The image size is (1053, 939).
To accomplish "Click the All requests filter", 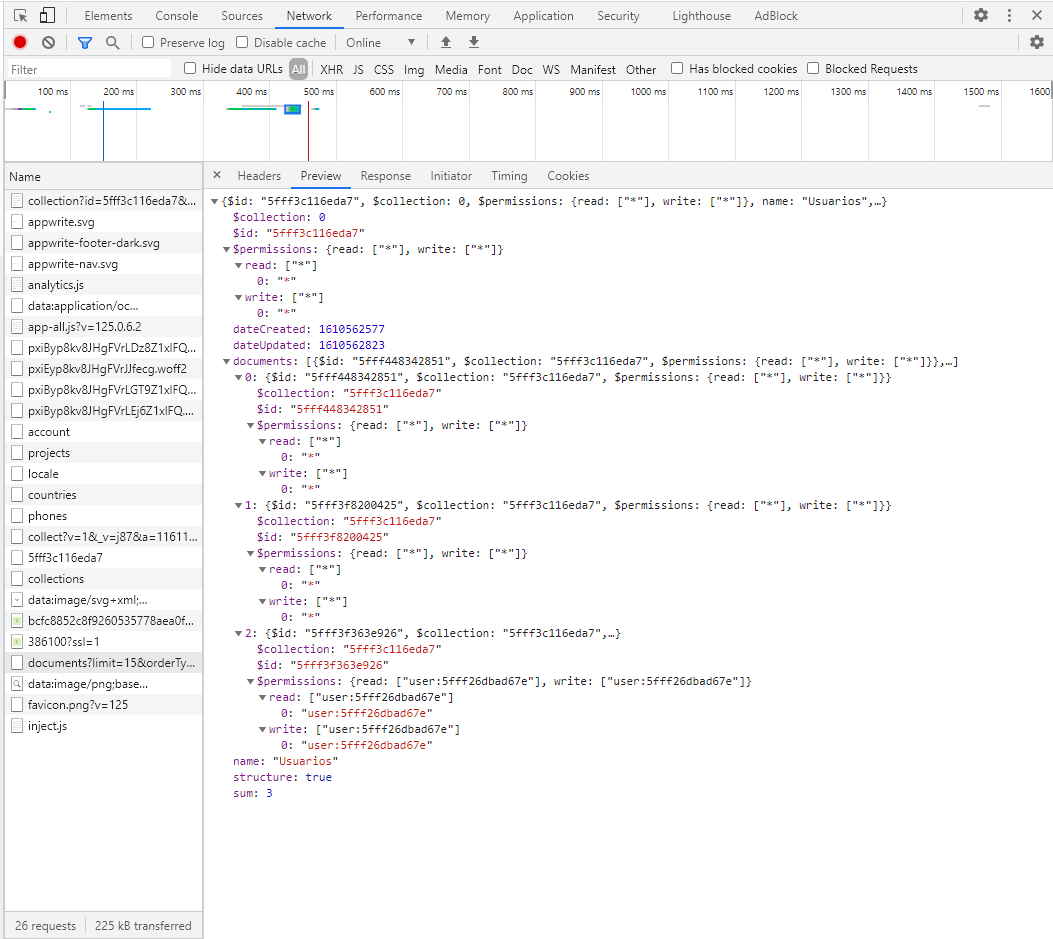I will coord(300,68).
